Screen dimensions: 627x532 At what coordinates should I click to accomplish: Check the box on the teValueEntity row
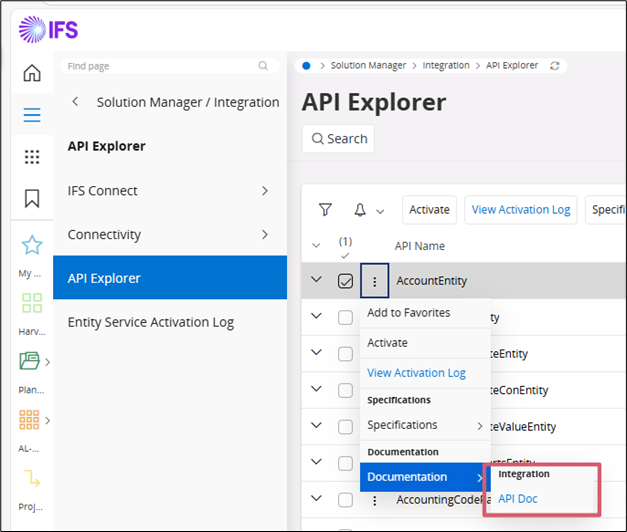[345, 427]
